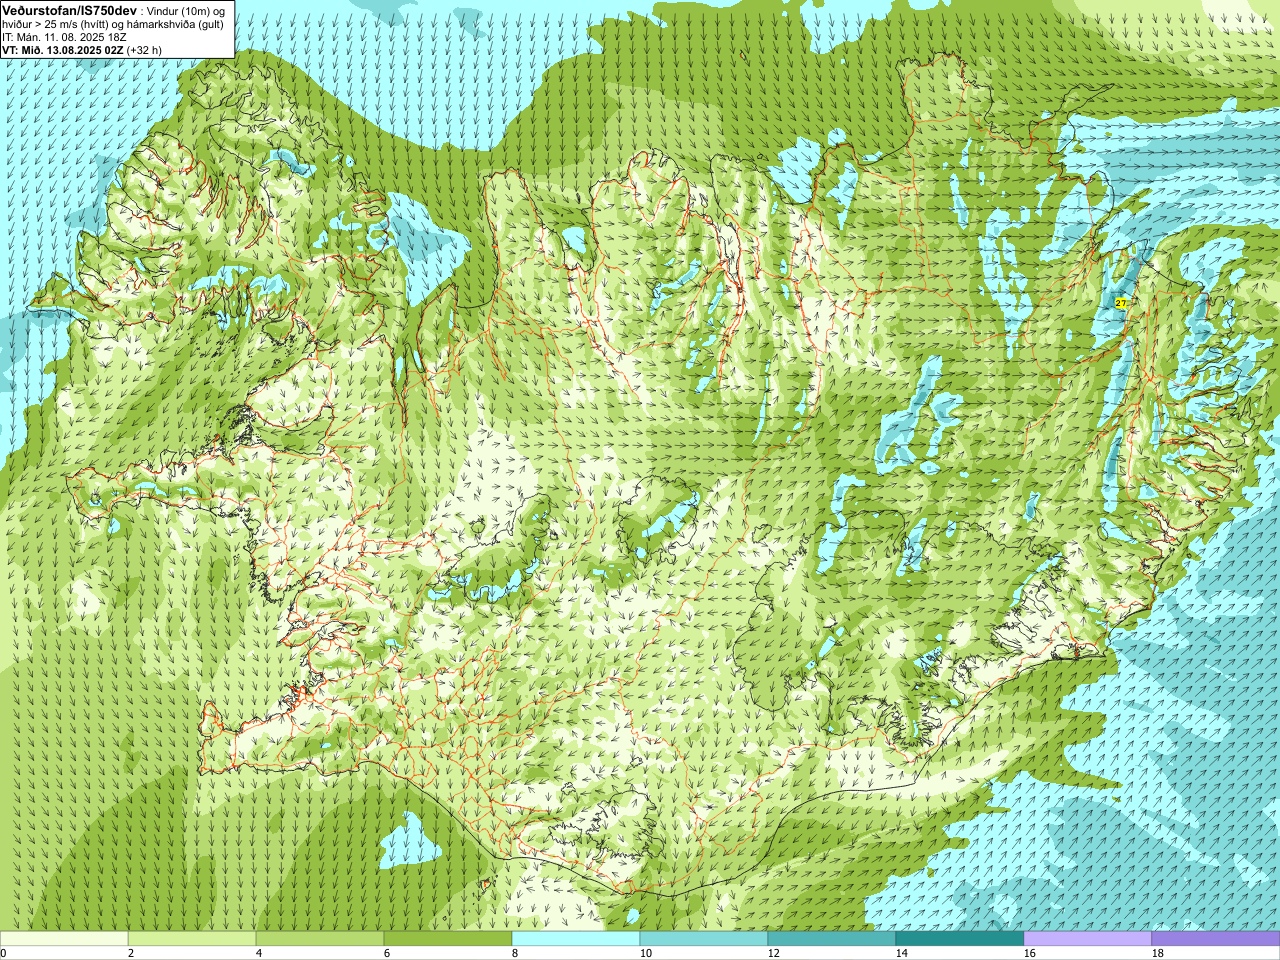Click legend scale label 16
This screenshot has width=1280, height=960.
(x=1030, y=953)
